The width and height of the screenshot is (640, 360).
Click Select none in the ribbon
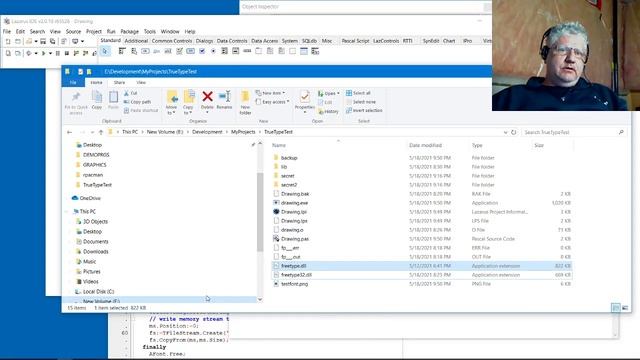360,102
